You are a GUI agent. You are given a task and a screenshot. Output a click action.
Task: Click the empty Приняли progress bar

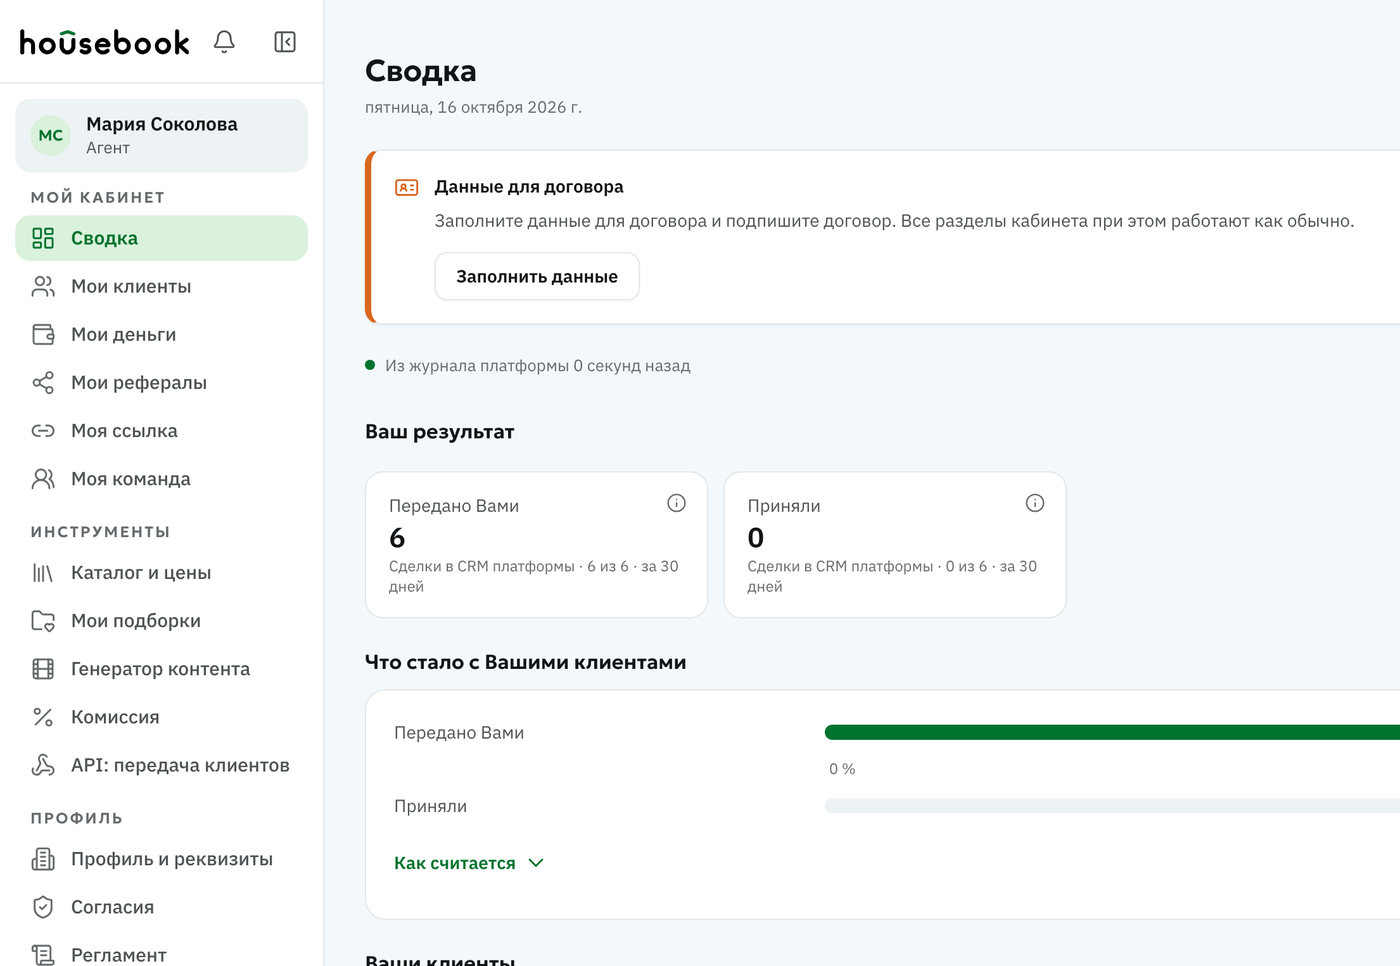coord(1112,805)
